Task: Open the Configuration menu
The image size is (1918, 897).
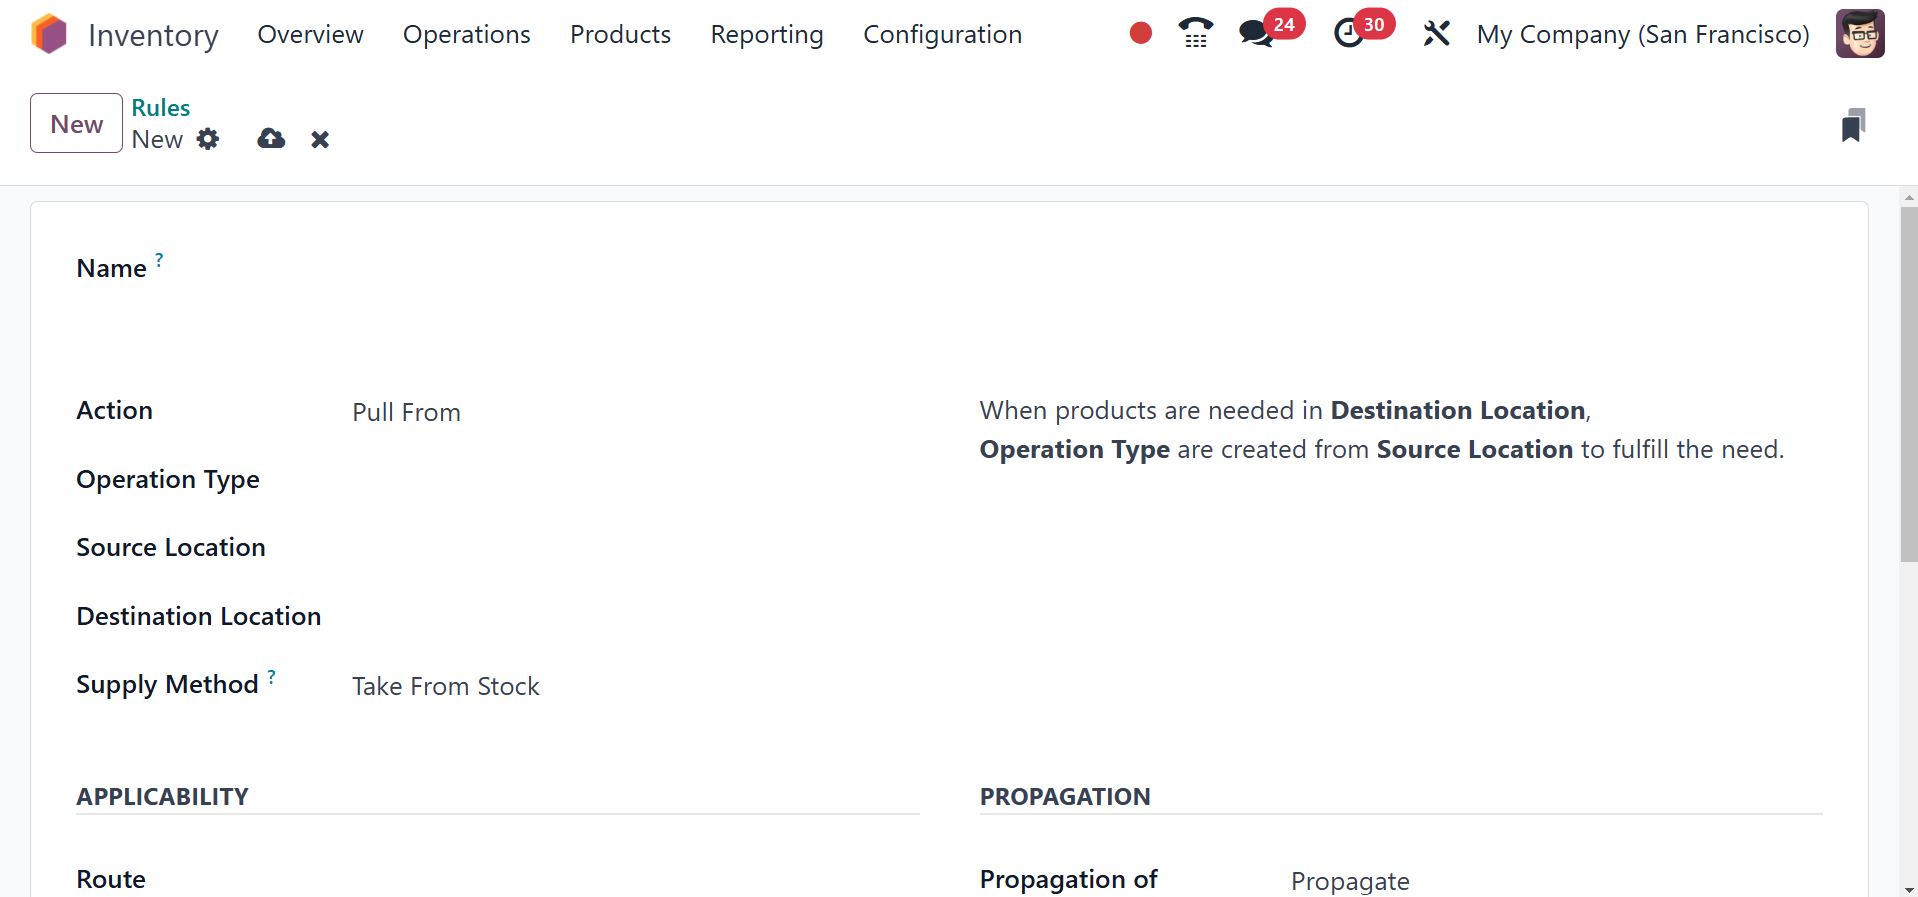Action: pyautogui.click(x=942, y=34)
